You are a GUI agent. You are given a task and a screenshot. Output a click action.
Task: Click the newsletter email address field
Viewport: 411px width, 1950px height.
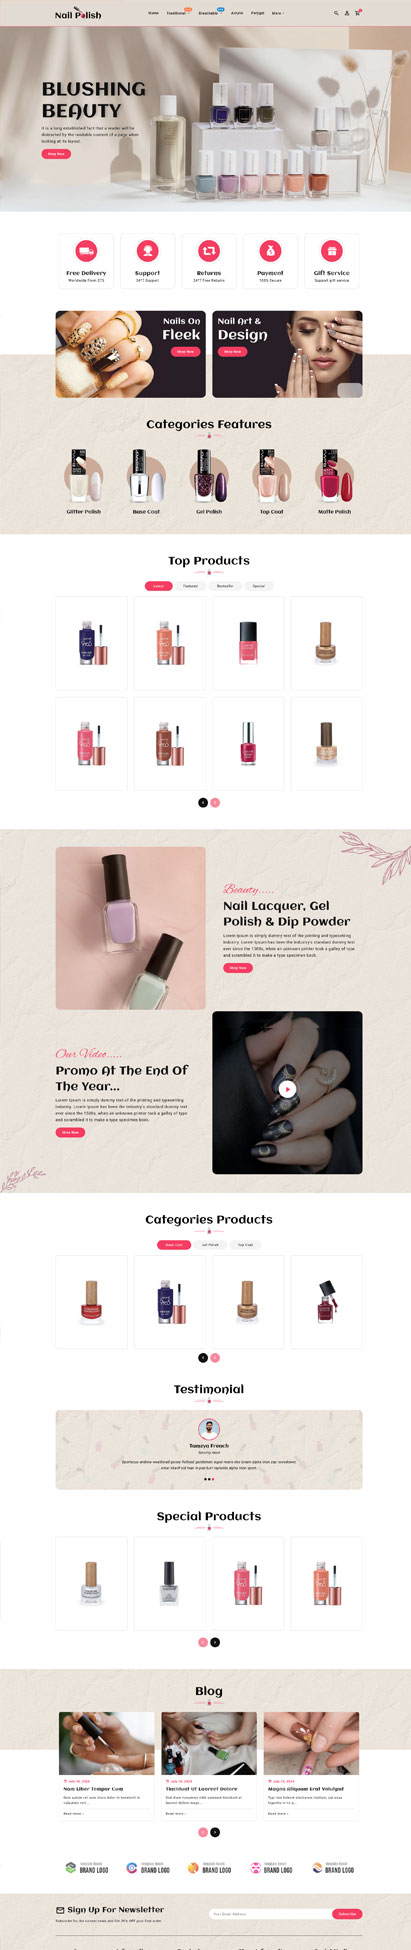[x=270, y=1914]
